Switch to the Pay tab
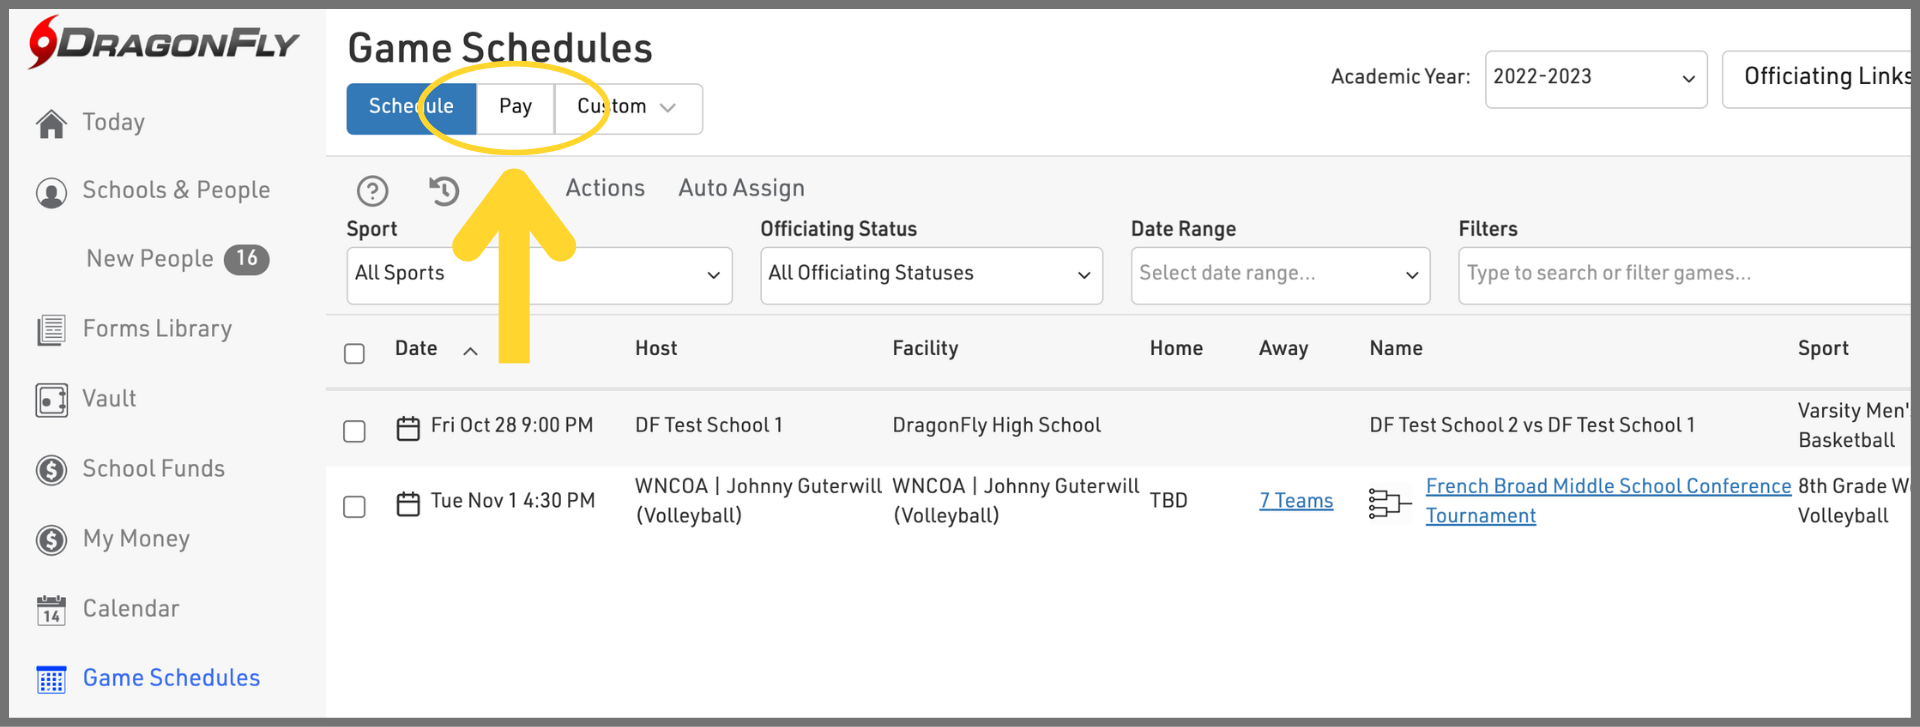The width and height of the screenshot is (1920, 727). 515,107
